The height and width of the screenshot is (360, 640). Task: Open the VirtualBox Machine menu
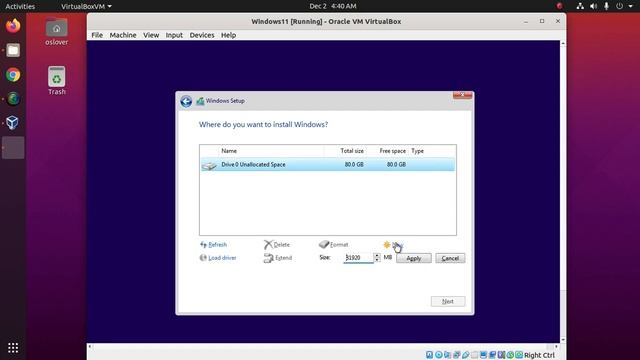click(x=123, y=35)
